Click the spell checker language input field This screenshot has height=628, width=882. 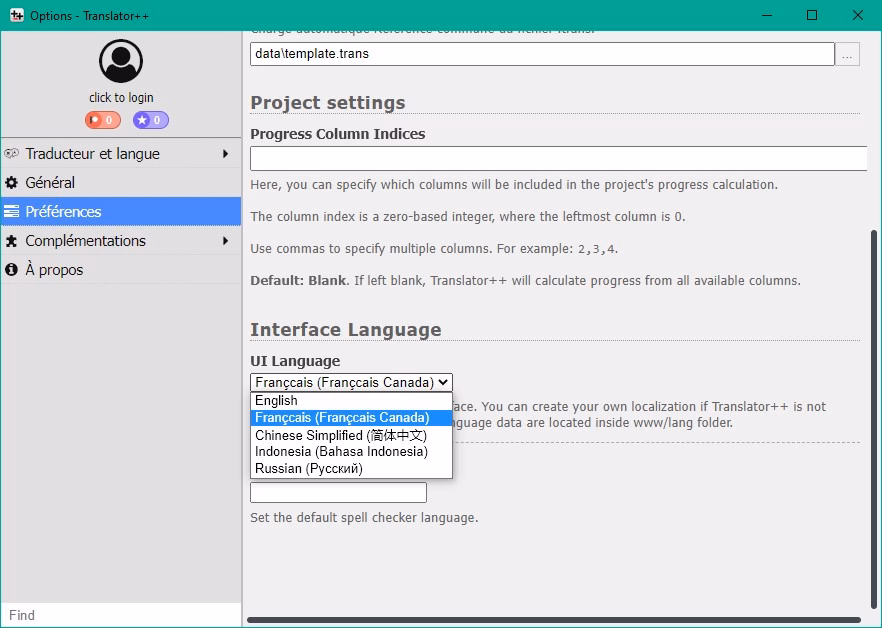(x=338, y=492)
